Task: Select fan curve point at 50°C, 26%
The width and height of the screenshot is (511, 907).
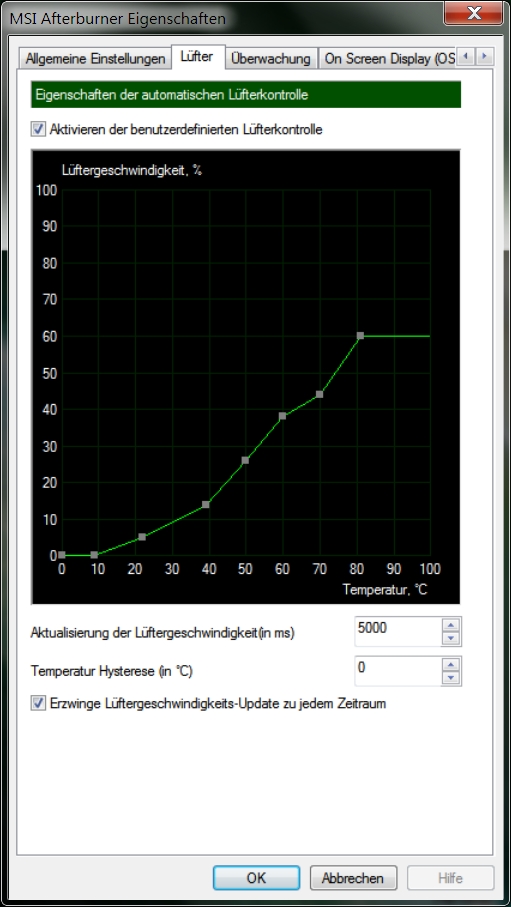Action: pos(245,460)
